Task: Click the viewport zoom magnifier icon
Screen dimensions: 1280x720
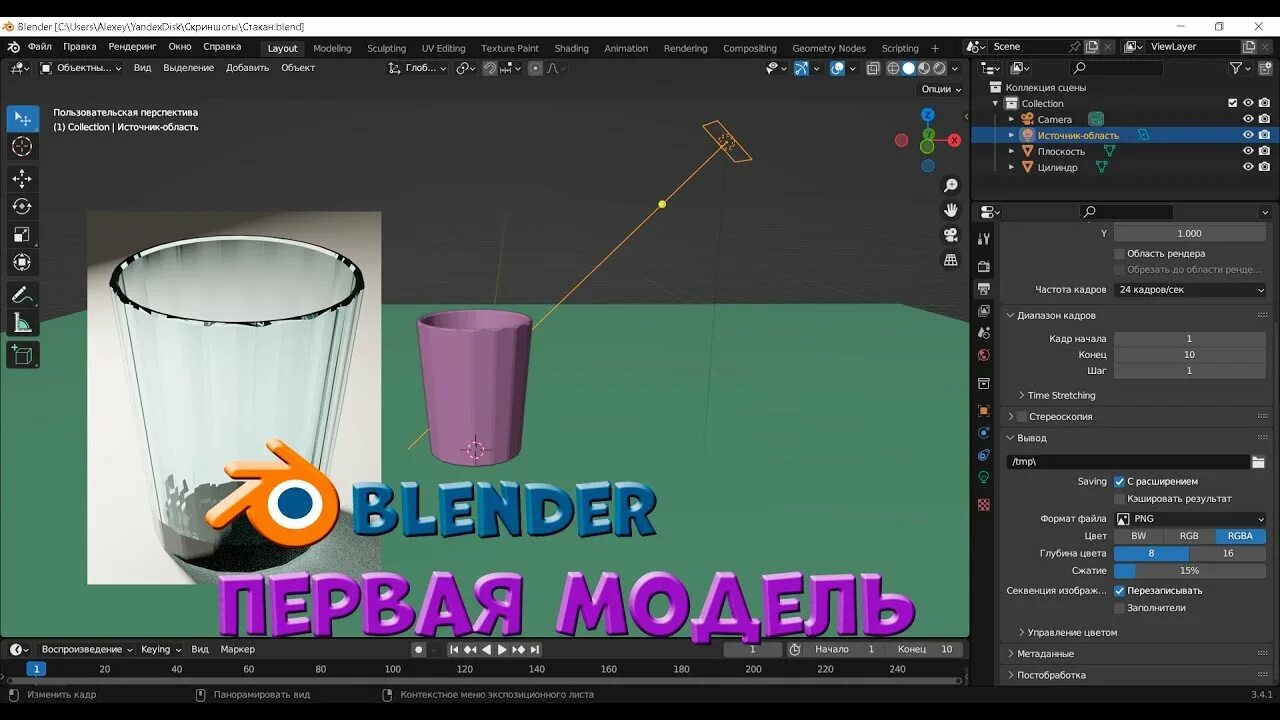Action: pos(951,186)
